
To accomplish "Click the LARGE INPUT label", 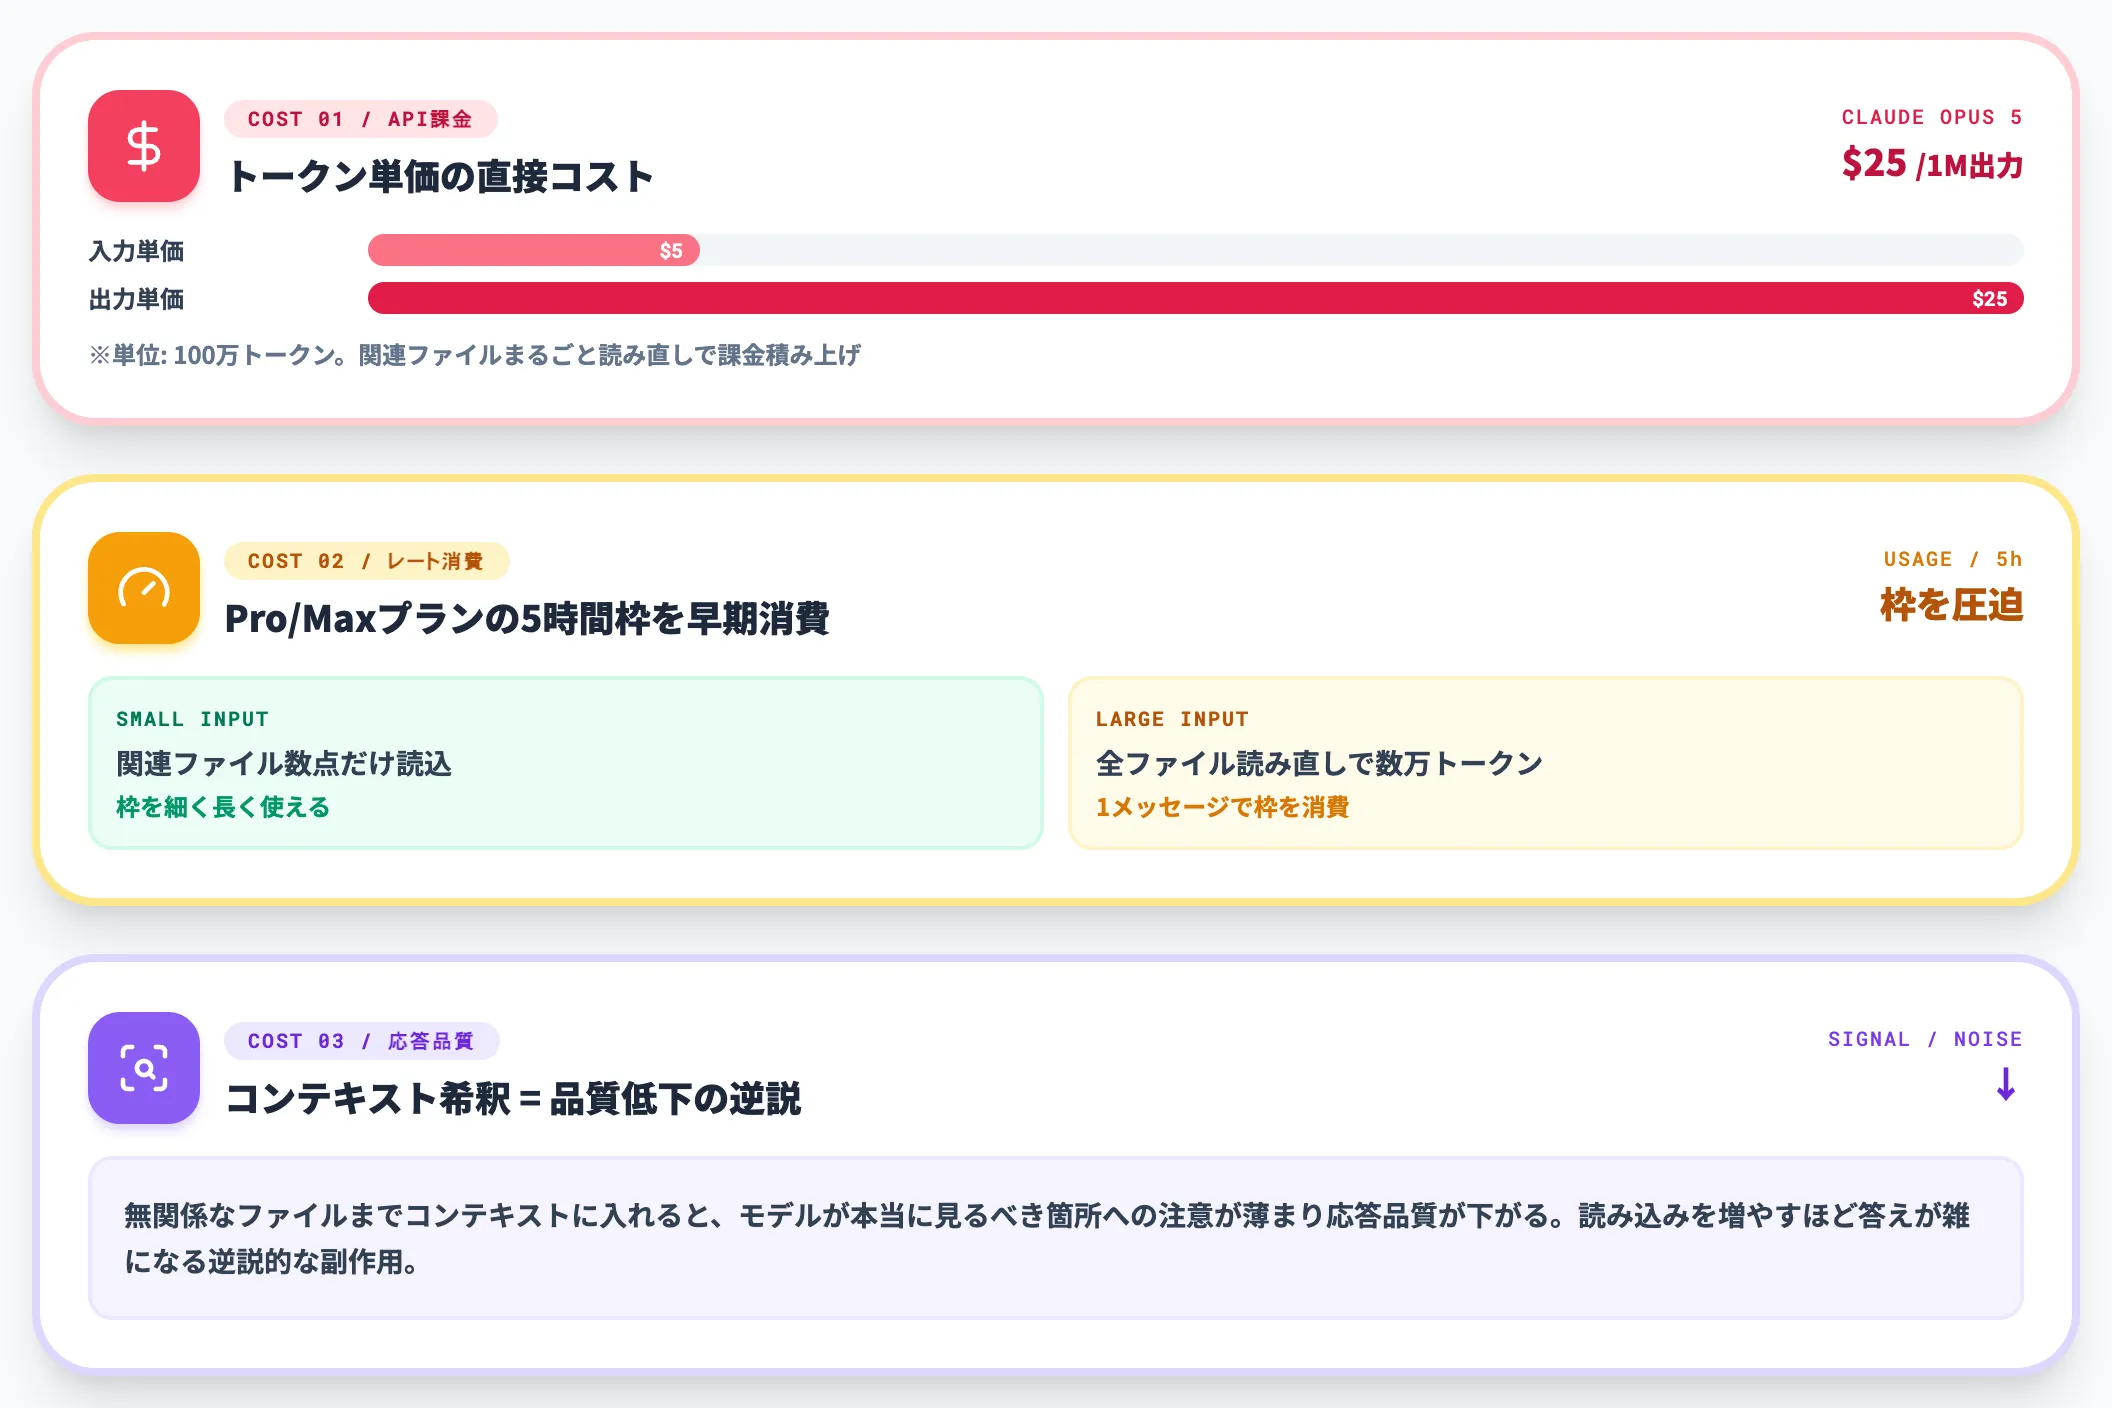I will [x=1172, y=719].
